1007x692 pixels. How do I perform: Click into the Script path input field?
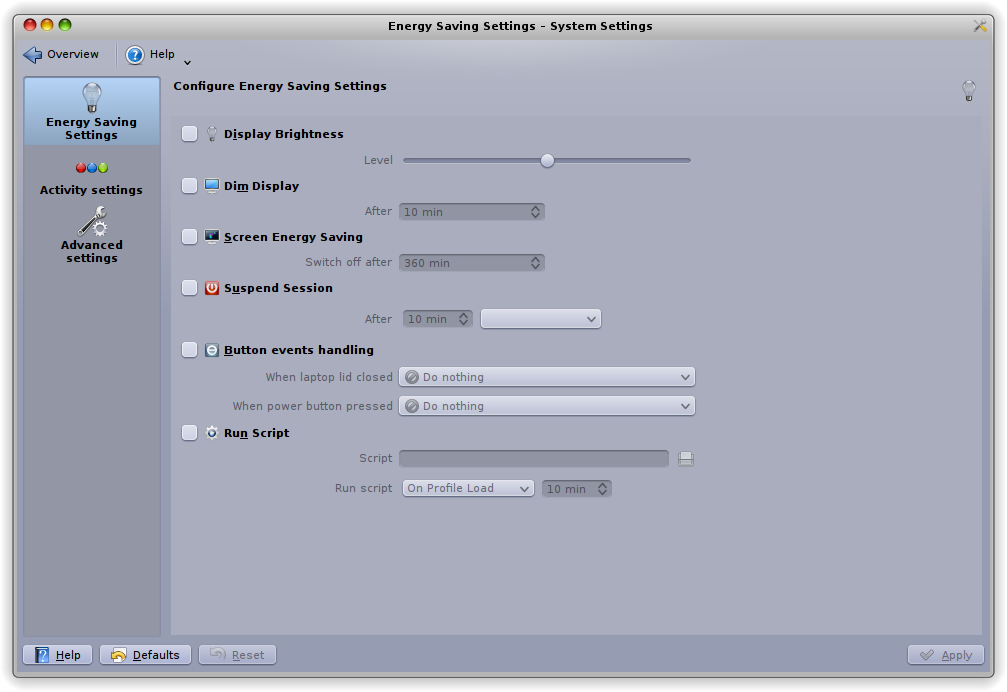click(533, 459)
